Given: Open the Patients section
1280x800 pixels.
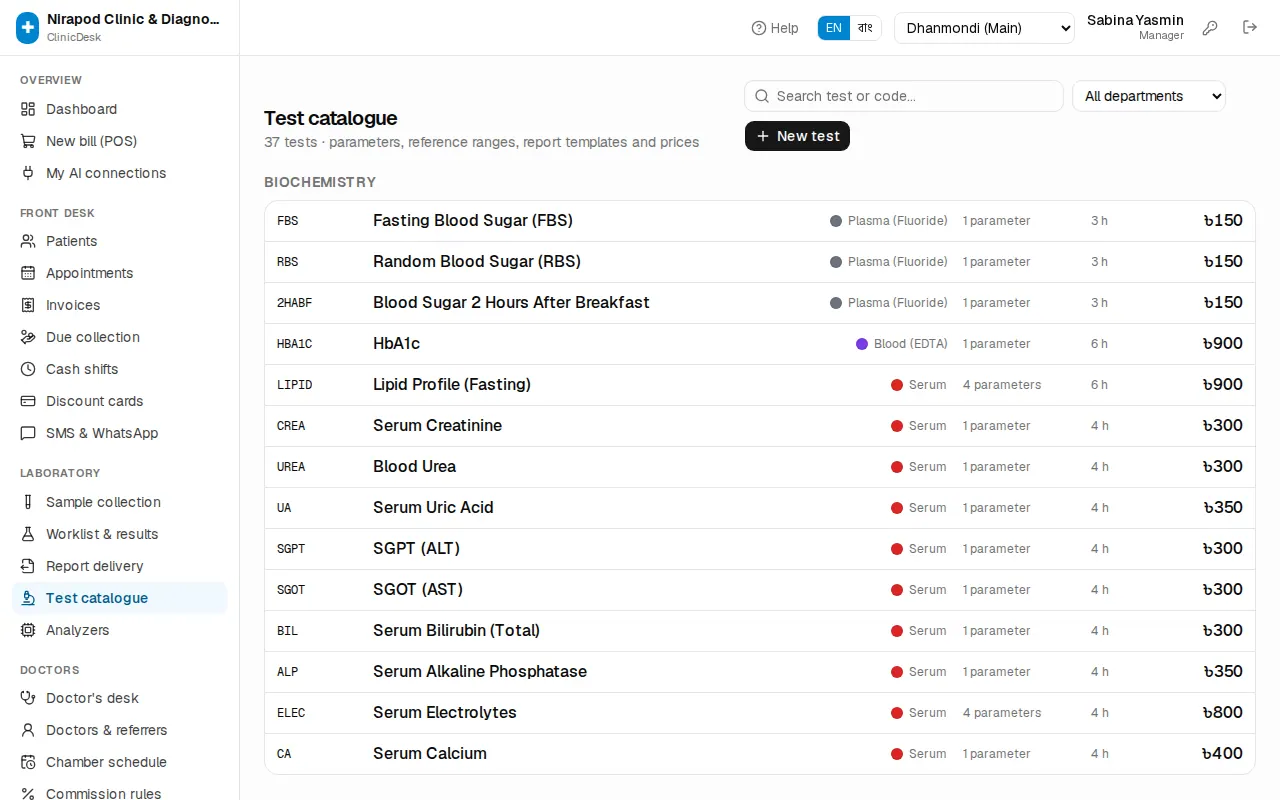Looking at the screenshot, I should point(120,241).
